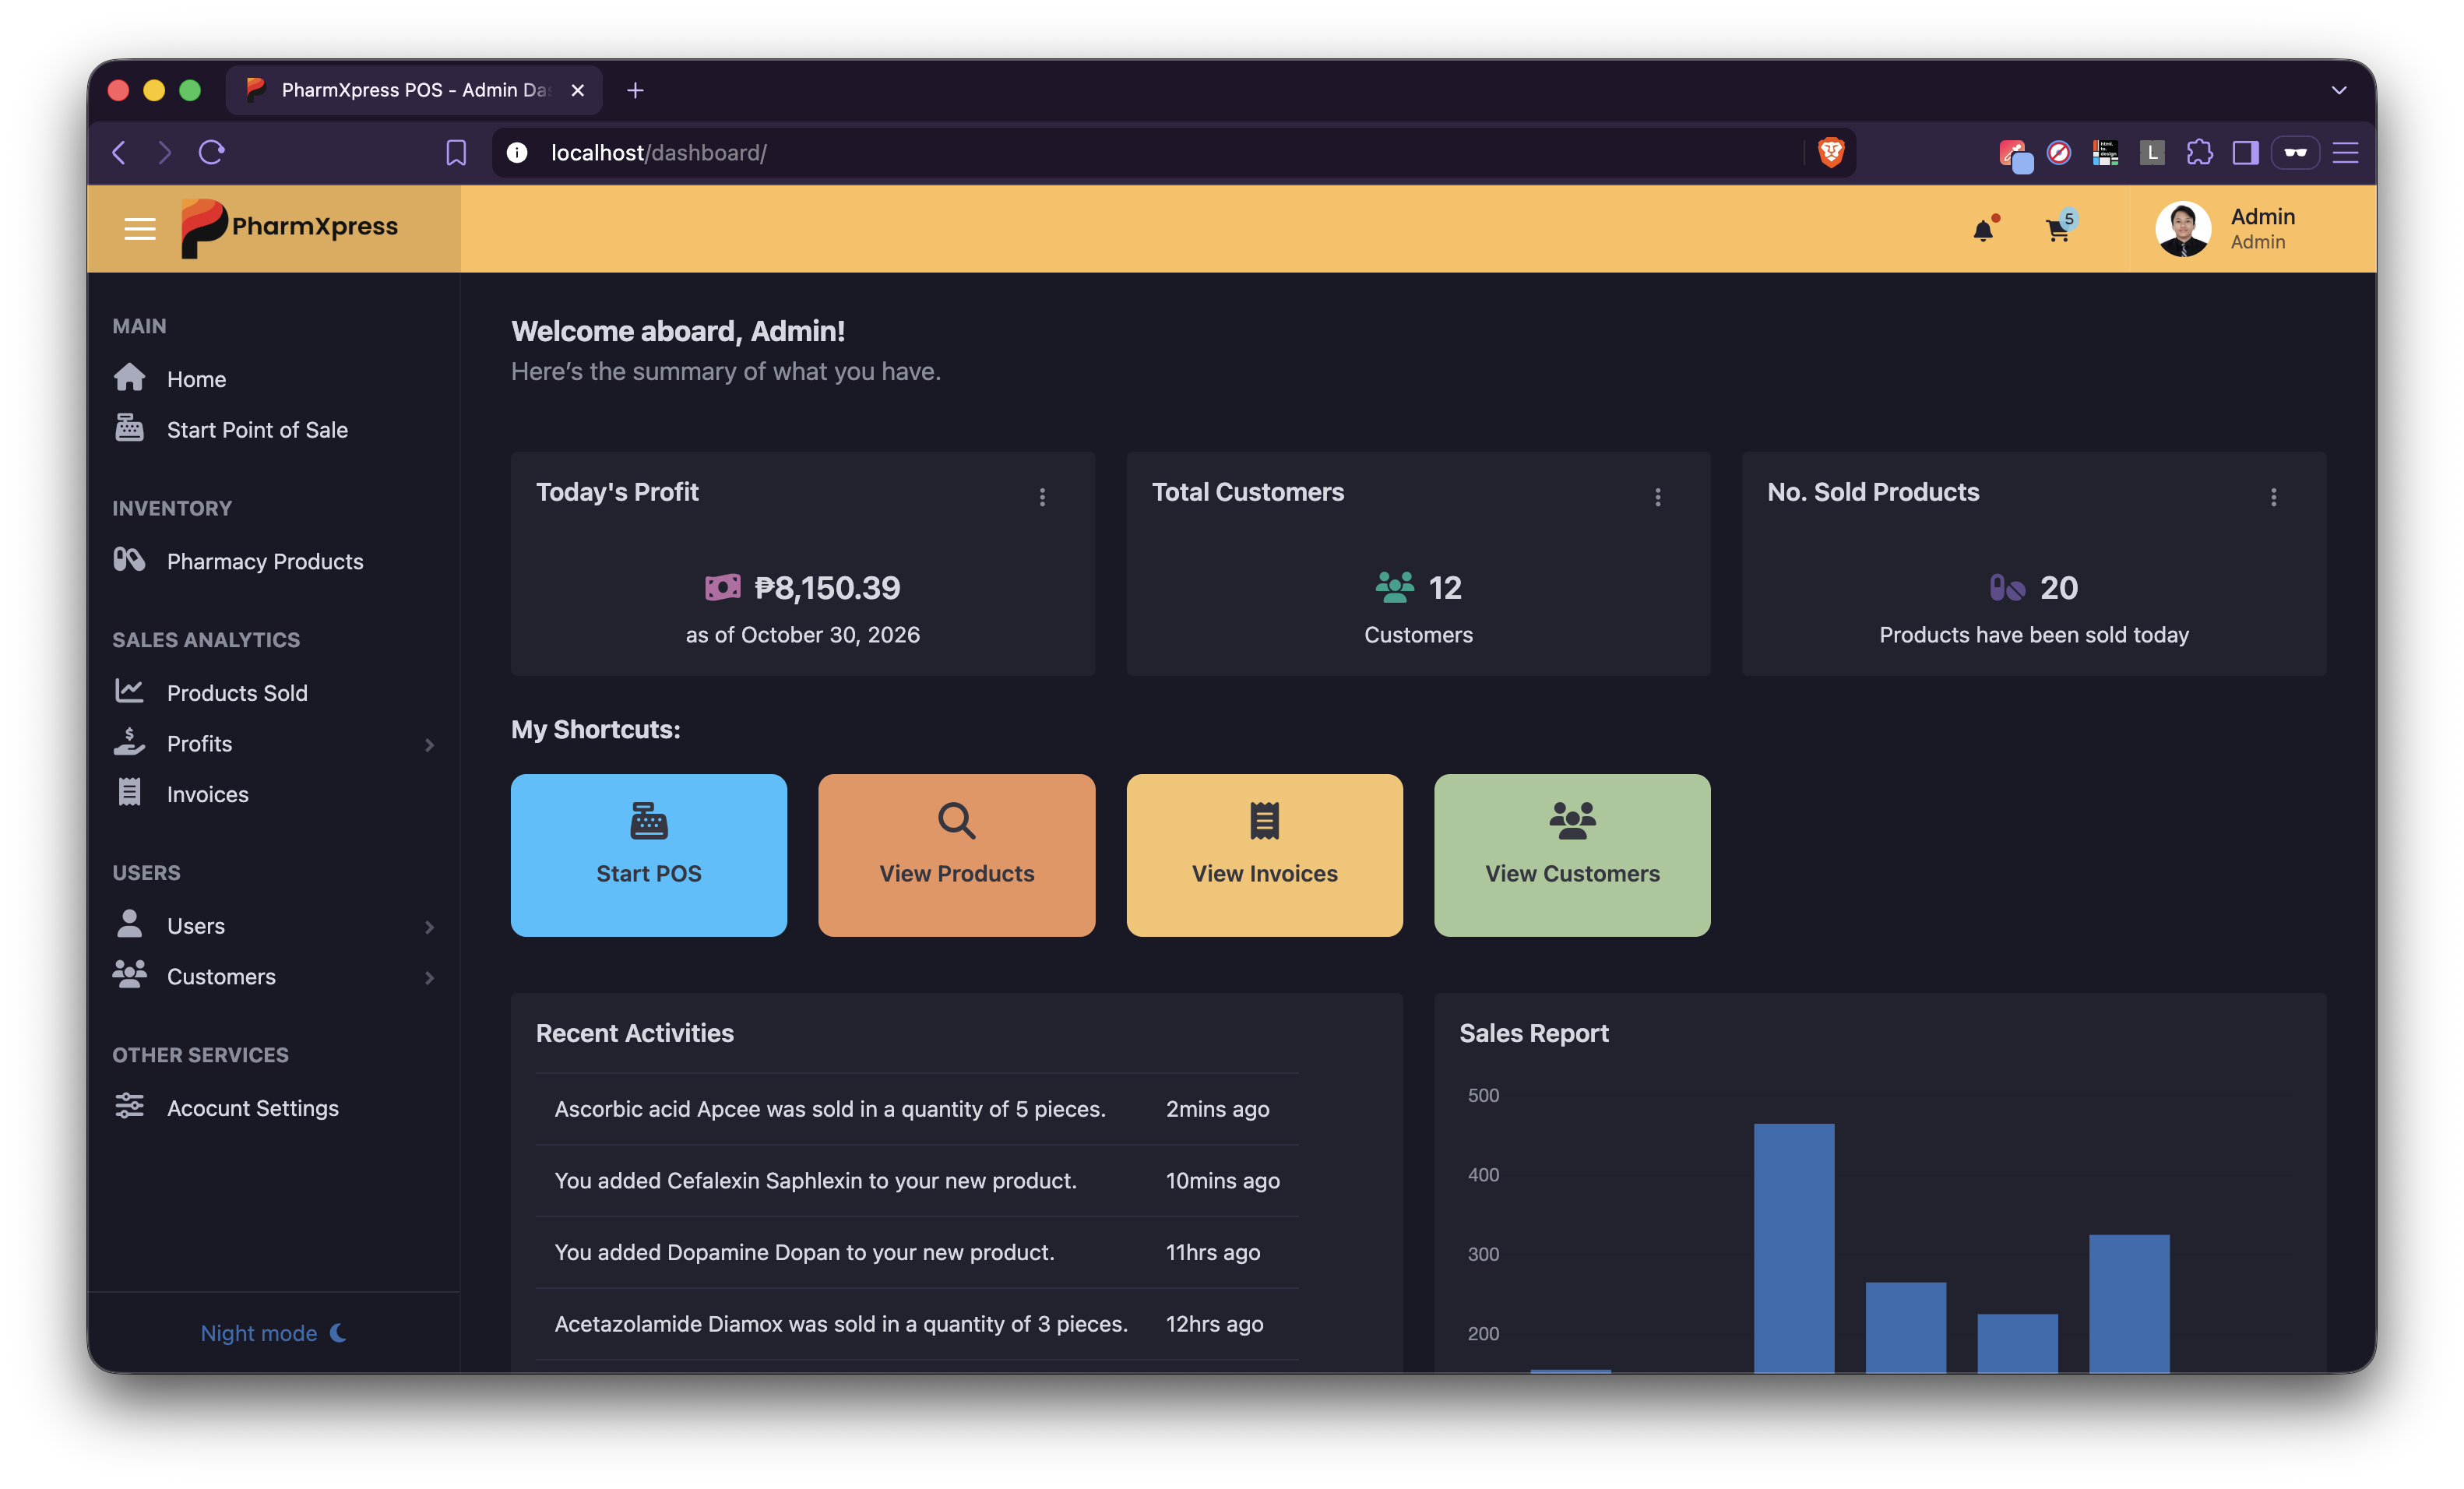Open the browser extensions puzzle icon
The image size is (2464, 1489).
(2199, 152)
